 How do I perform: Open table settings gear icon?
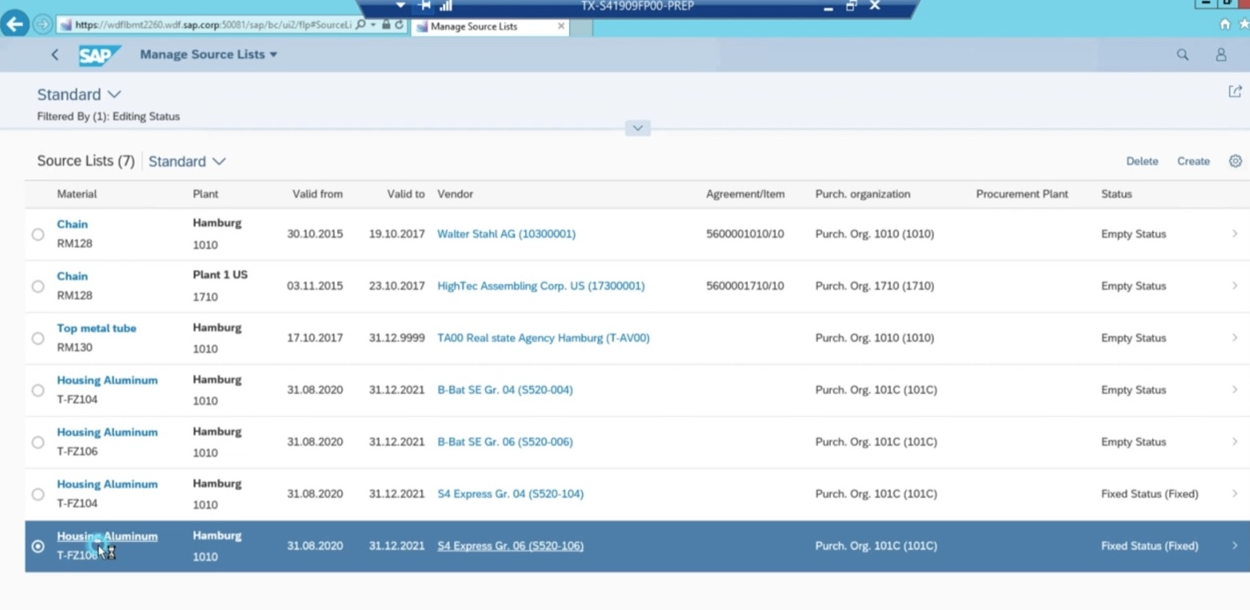pos(1235,161)
